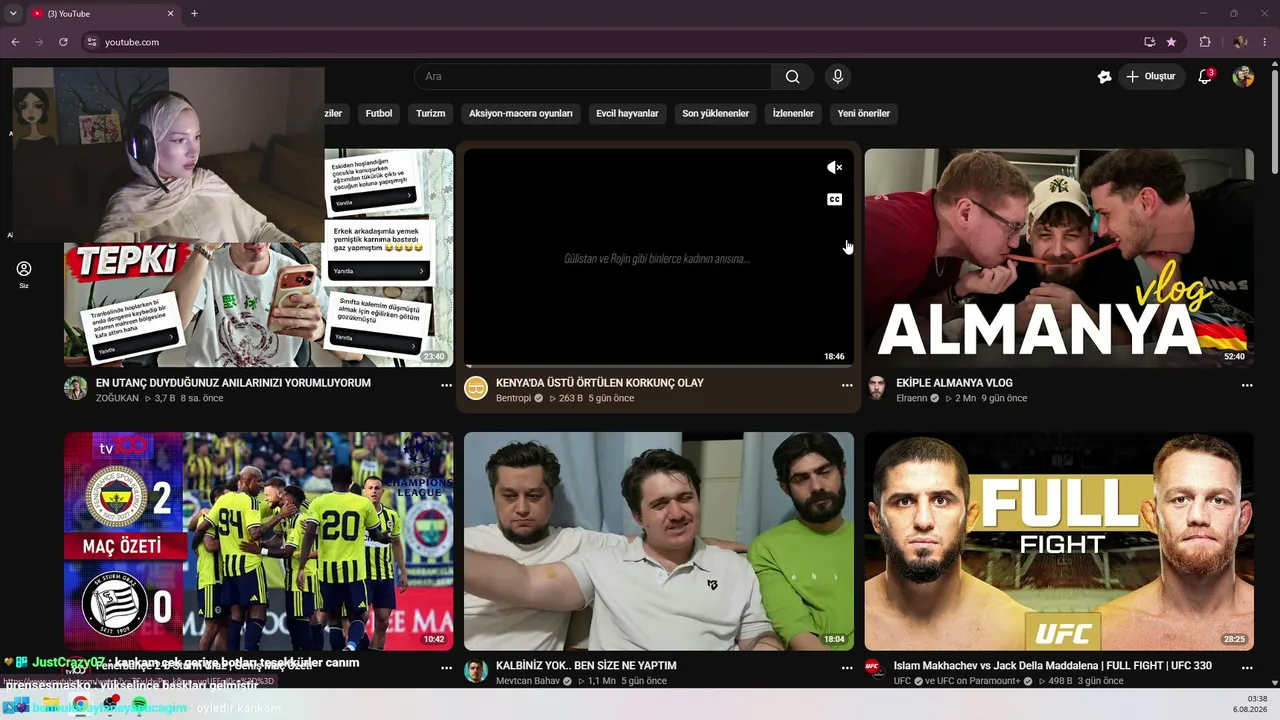Open 'EN UTANÇ DUYDUĞUNUZ ANILARINIZI YORUMLUYORUM' title

coord(233,383)
